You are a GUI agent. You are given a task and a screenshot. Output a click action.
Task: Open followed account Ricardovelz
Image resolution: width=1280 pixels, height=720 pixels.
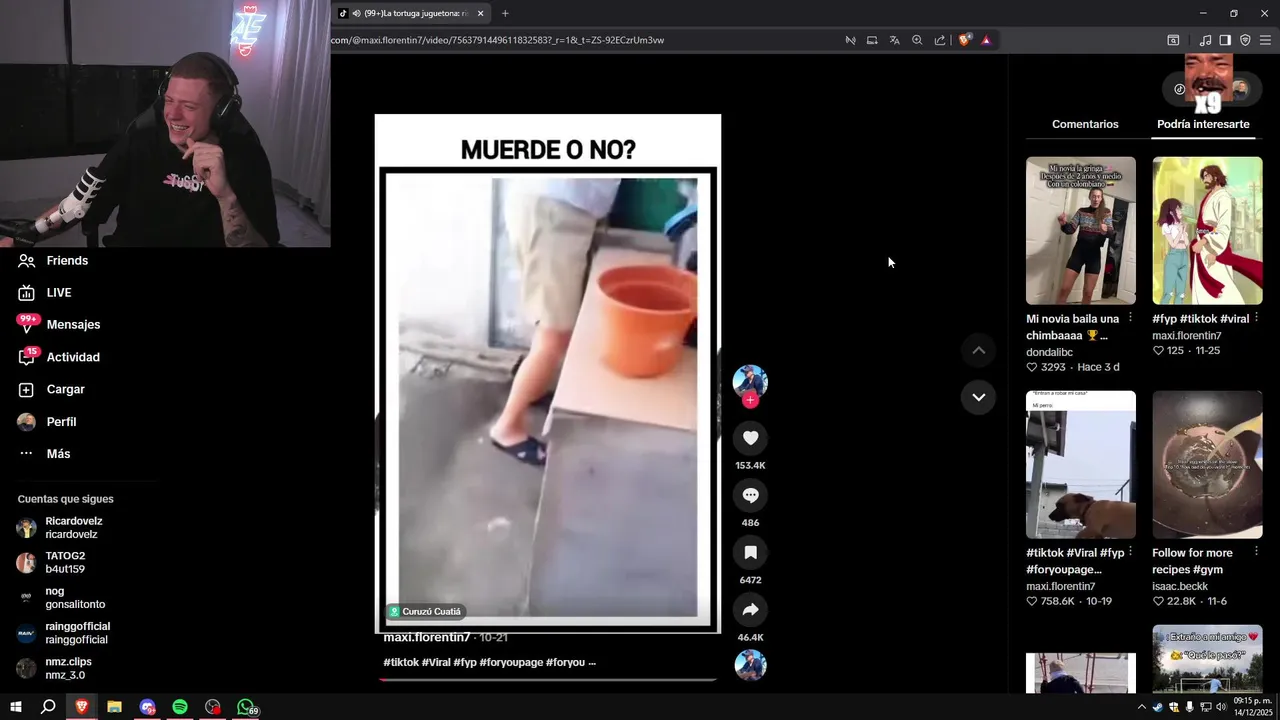pos(60,527)
